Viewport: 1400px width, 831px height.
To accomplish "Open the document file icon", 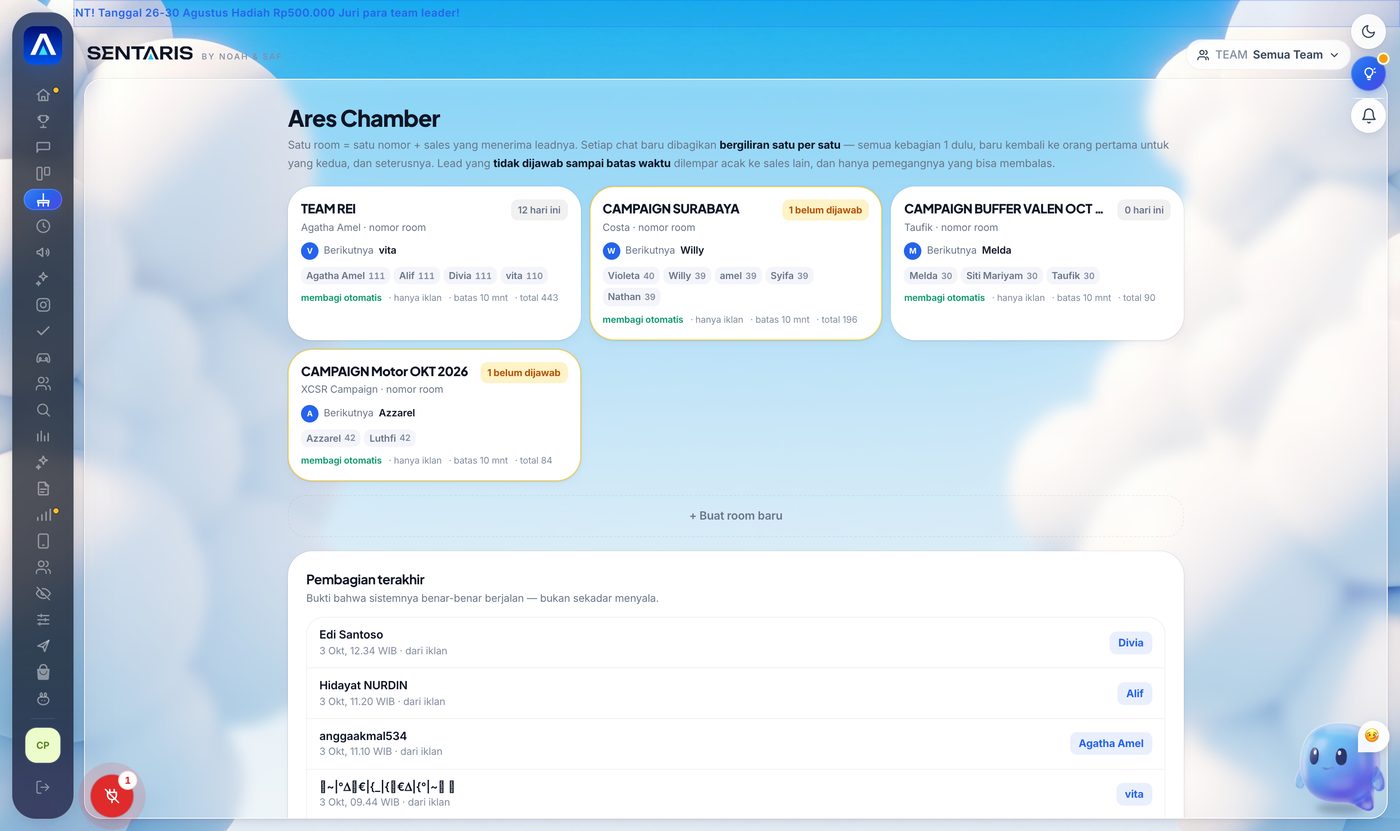I will pos(43,488).
